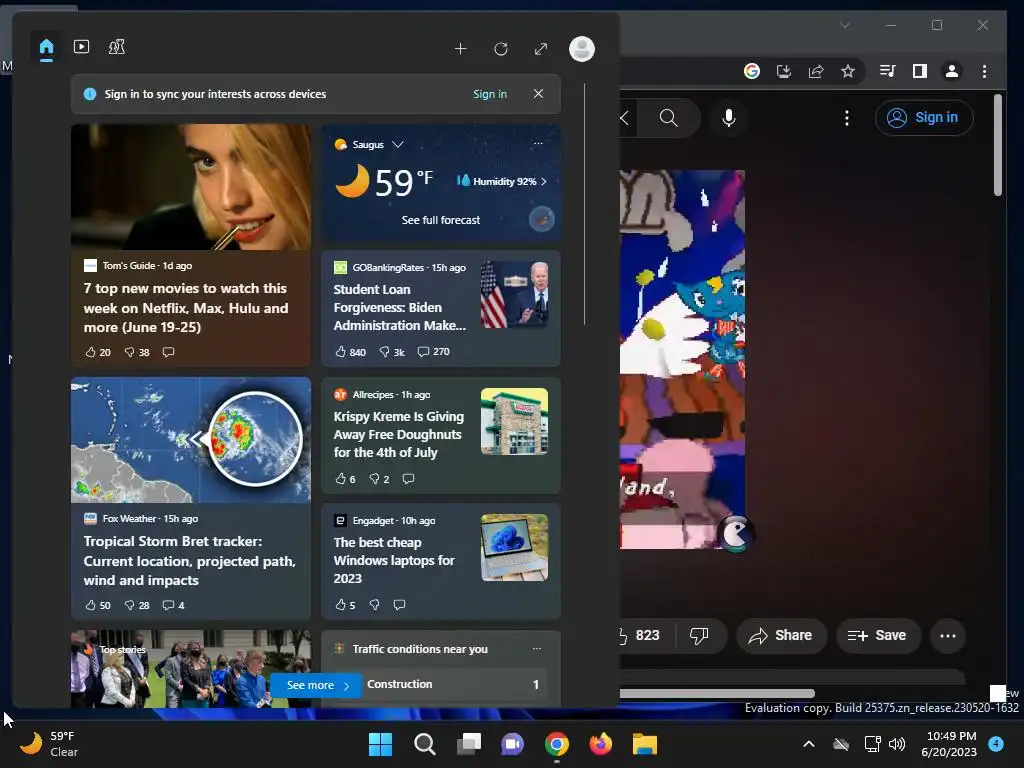1024x768 pixels.
Task: Dislike the YouTube video
Action: pos(699,635)
